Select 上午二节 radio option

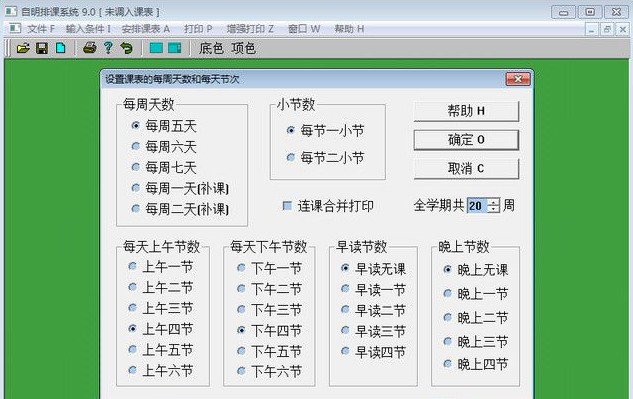(161, 288)
